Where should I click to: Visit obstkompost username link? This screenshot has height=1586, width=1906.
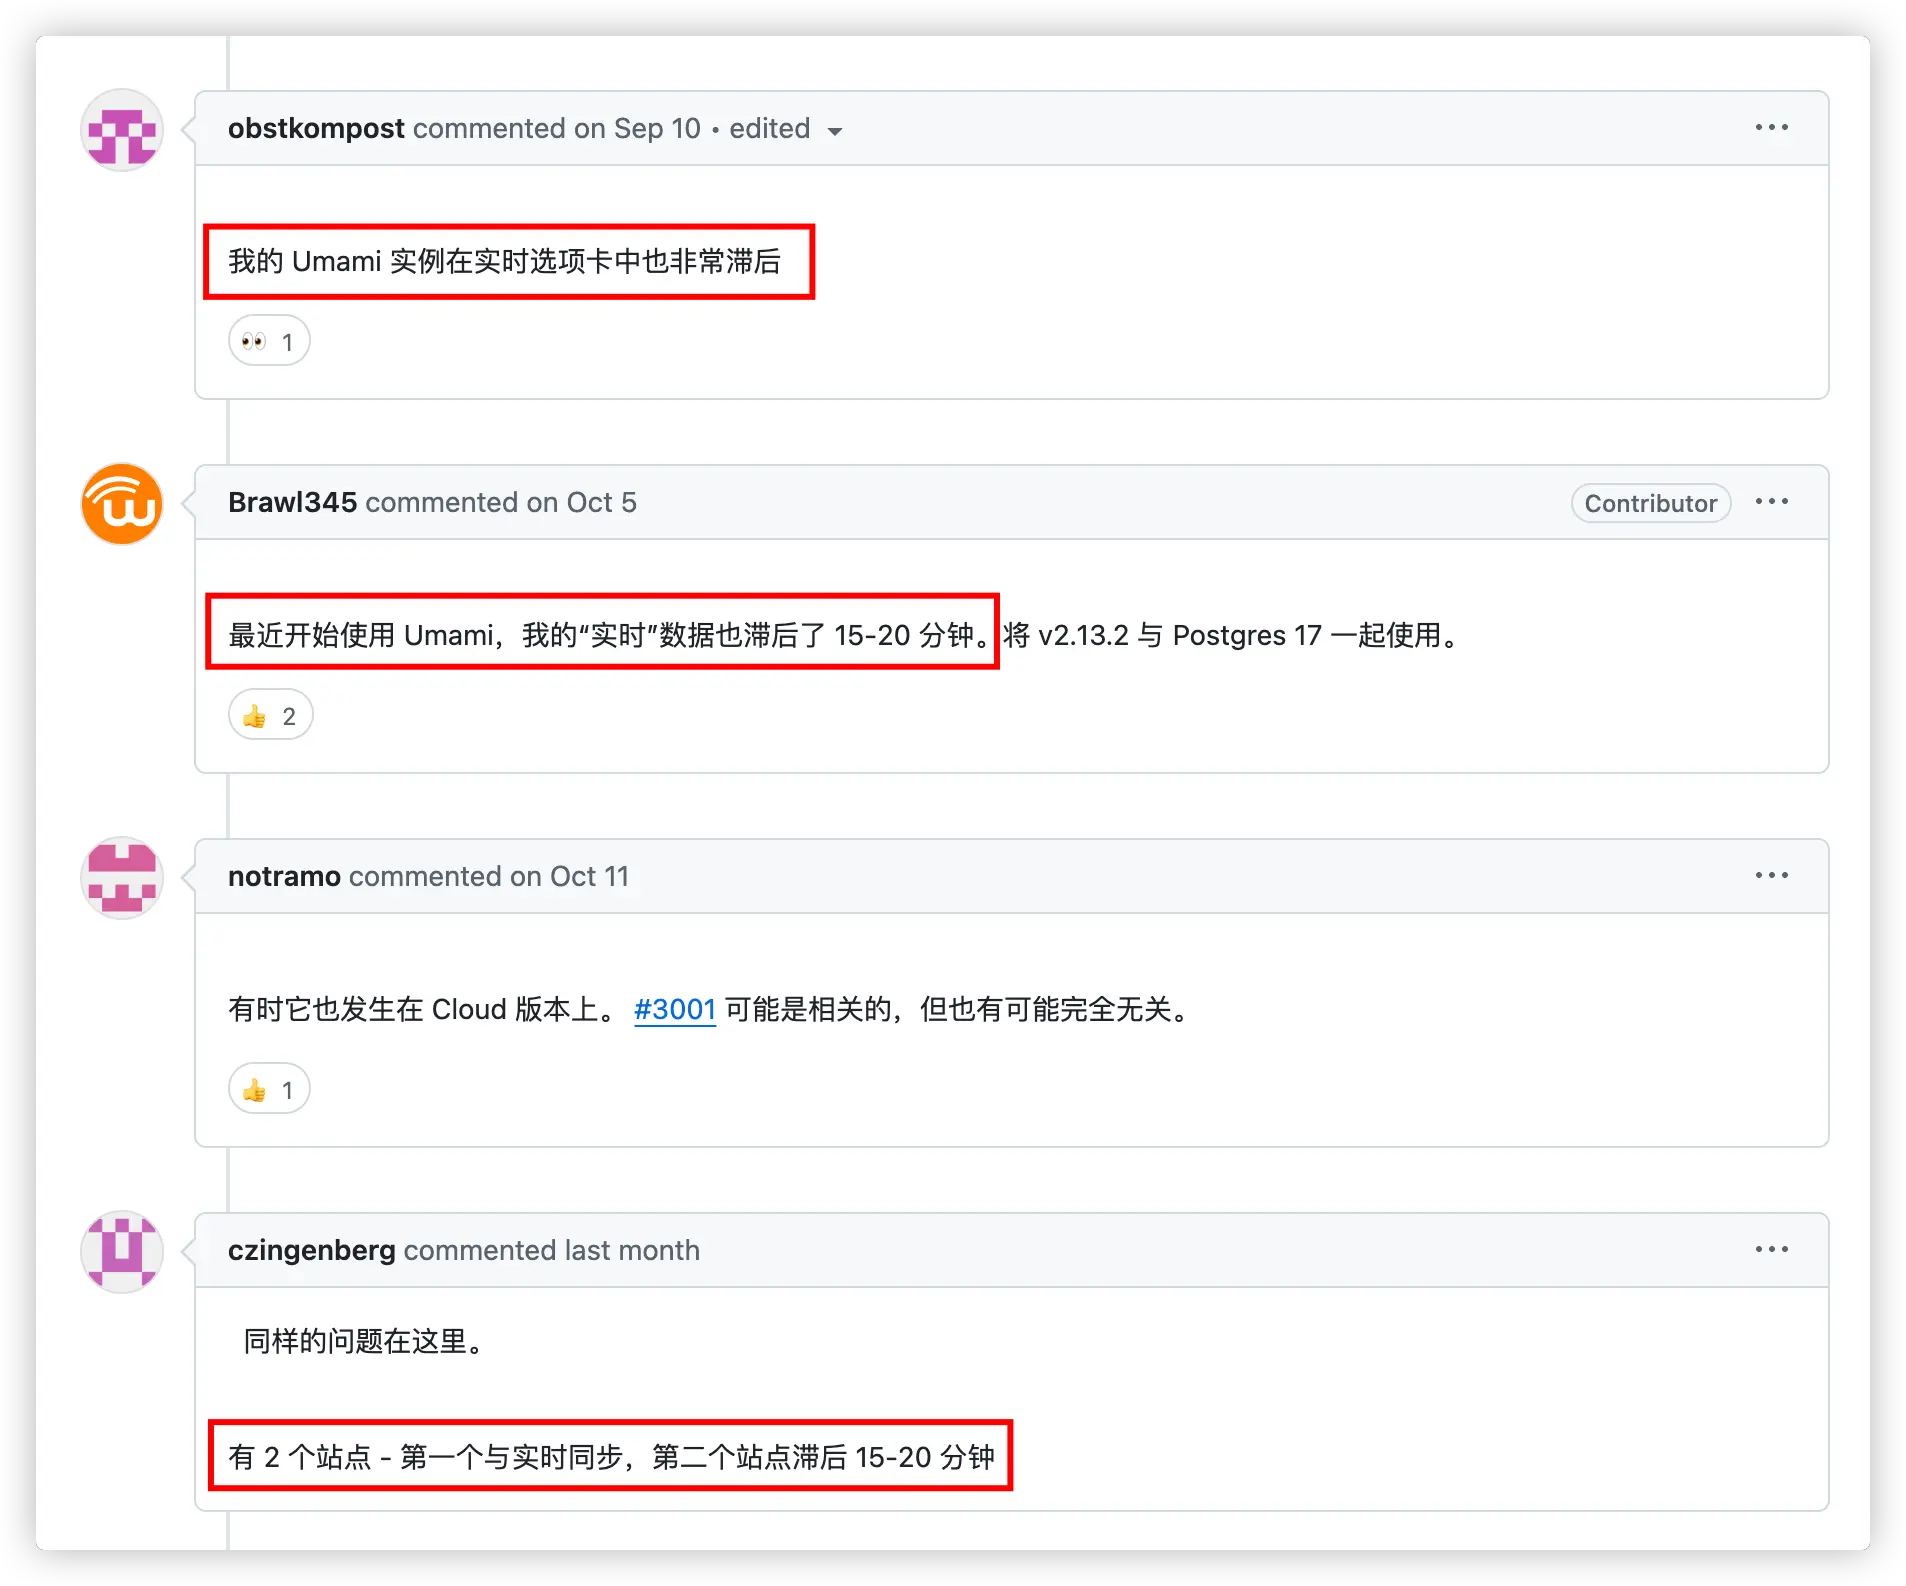coord(316,128)
